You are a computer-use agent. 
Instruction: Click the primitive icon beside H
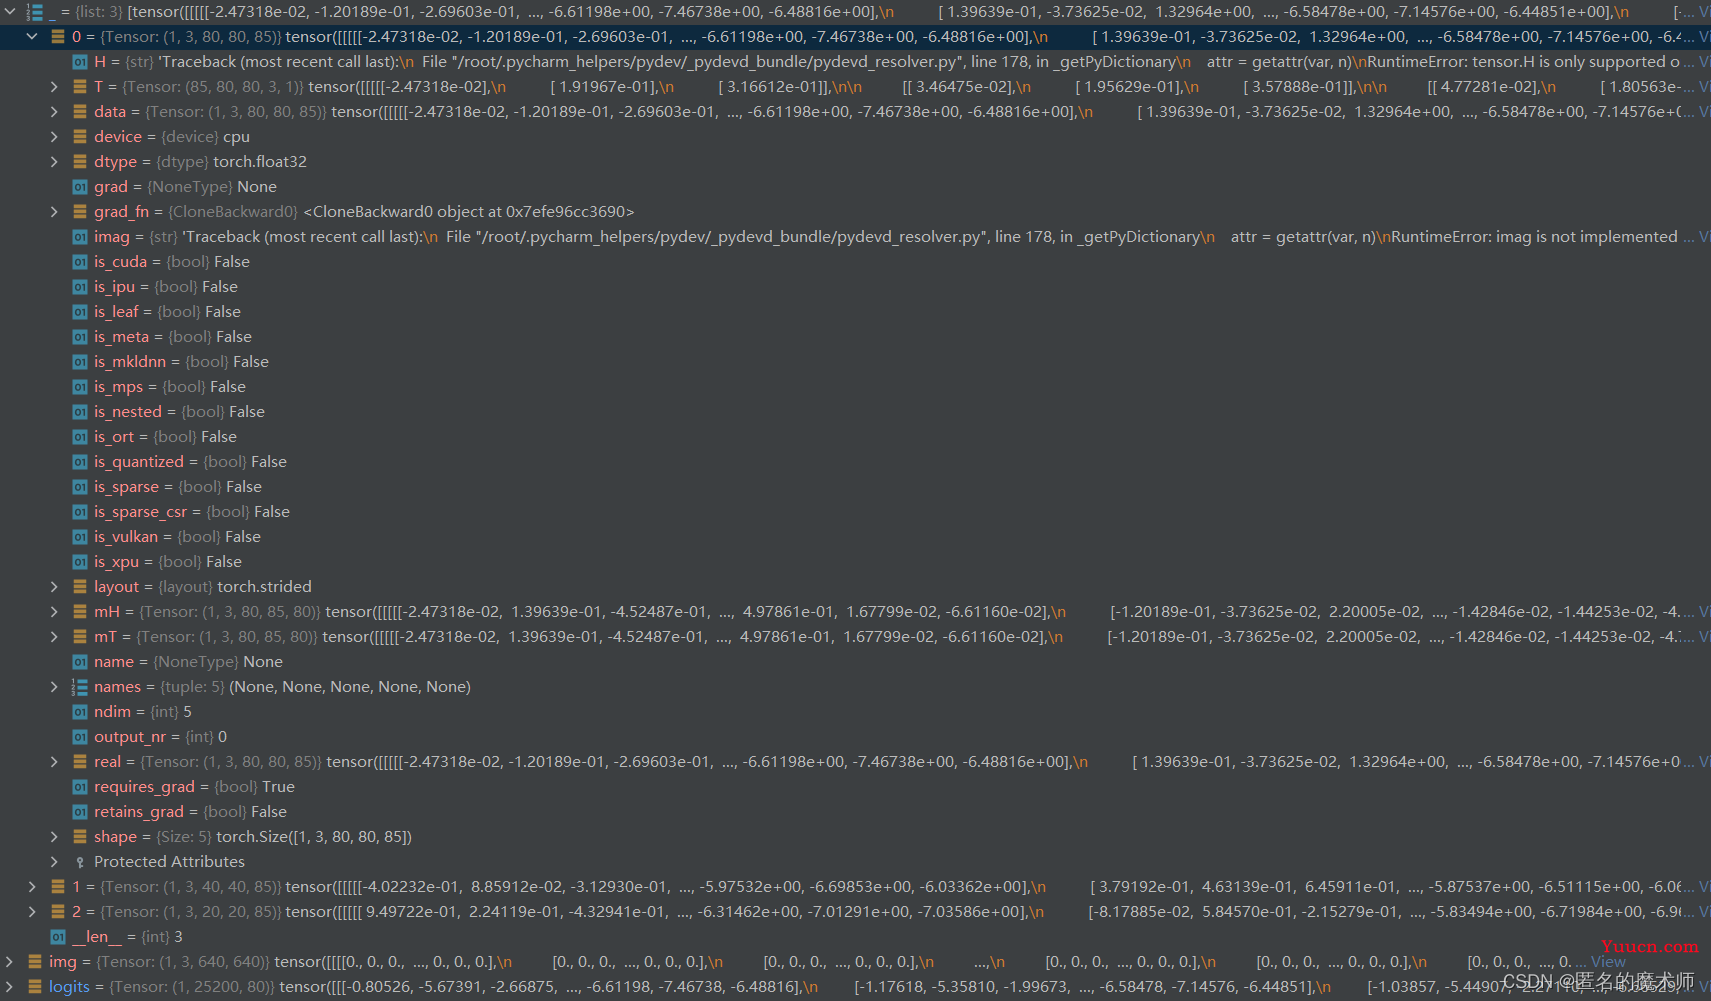80,62
